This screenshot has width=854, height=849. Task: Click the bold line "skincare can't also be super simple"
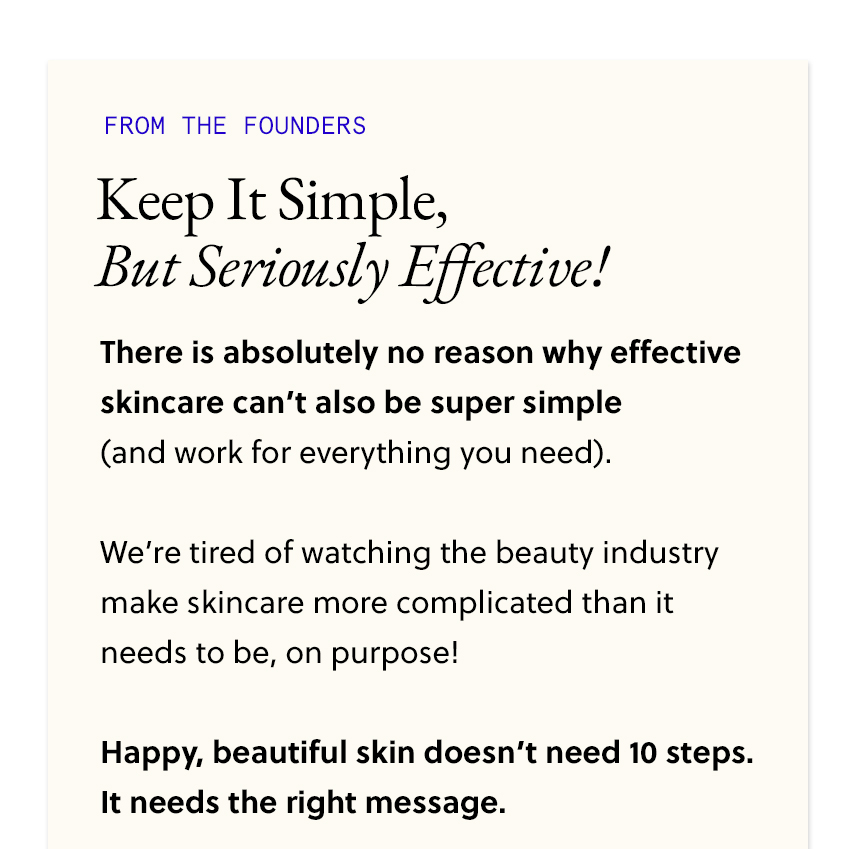(361, 403)
